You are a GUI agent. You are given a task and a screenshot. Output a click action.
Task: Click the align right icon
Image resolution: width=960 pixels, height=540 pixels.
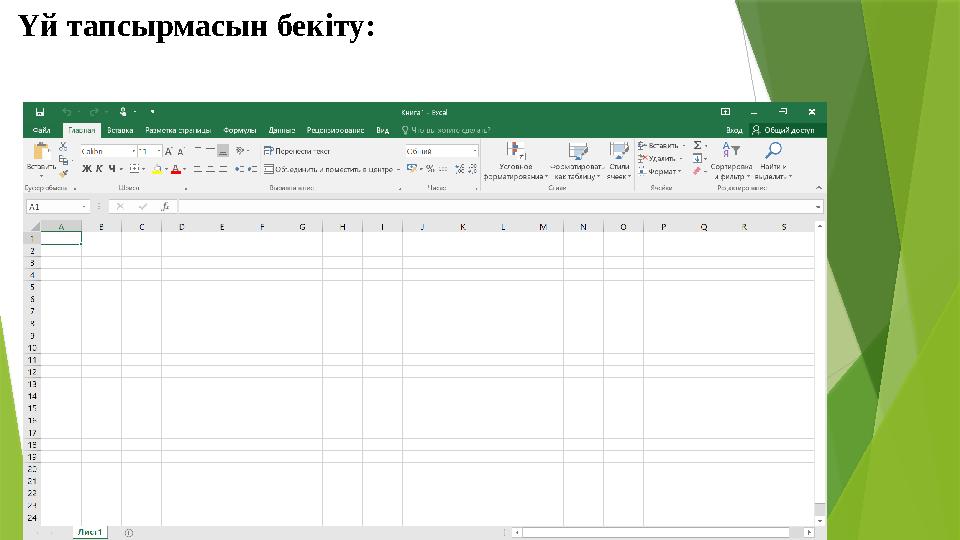(x=223, y=169)
